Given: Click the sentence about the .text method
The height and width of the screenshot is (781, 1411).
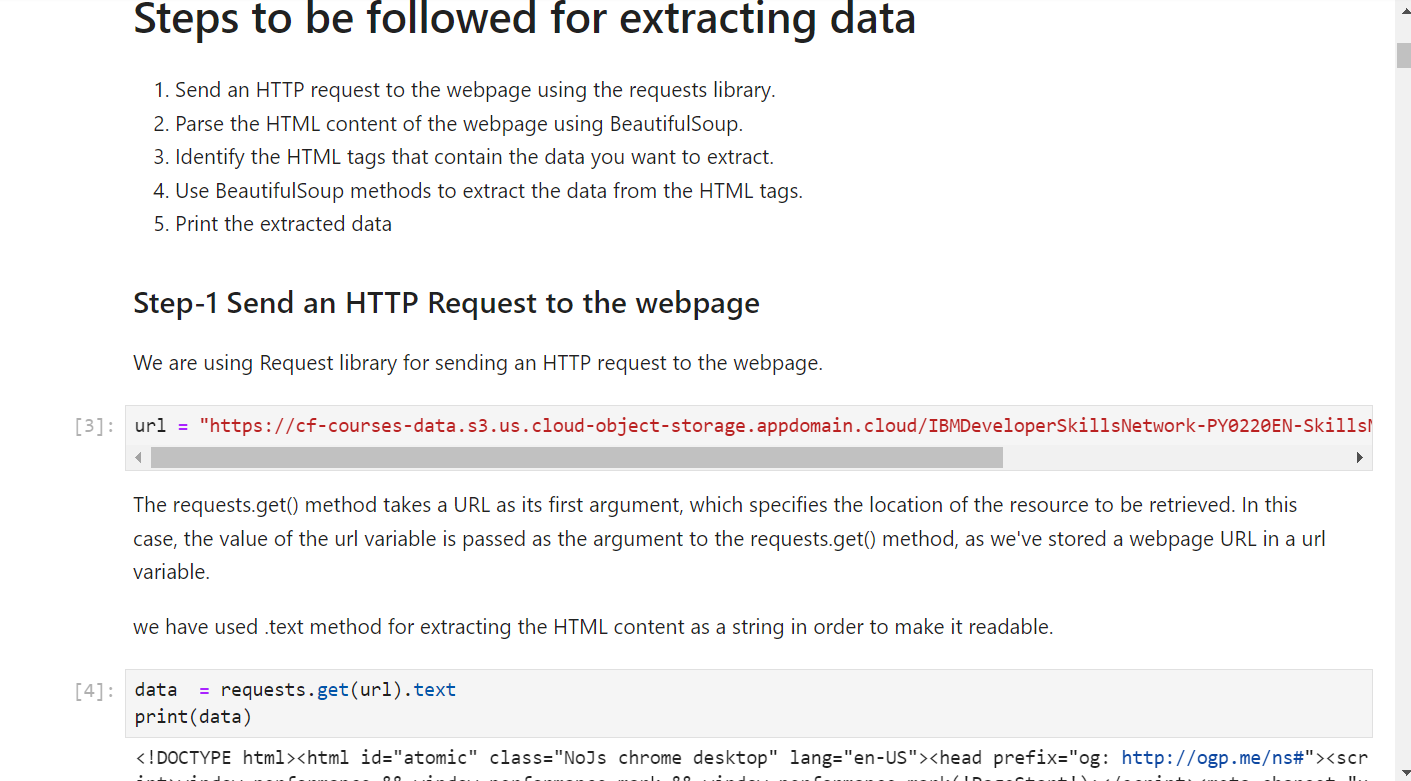Looking at the screenshot, I should pos(593,627).
